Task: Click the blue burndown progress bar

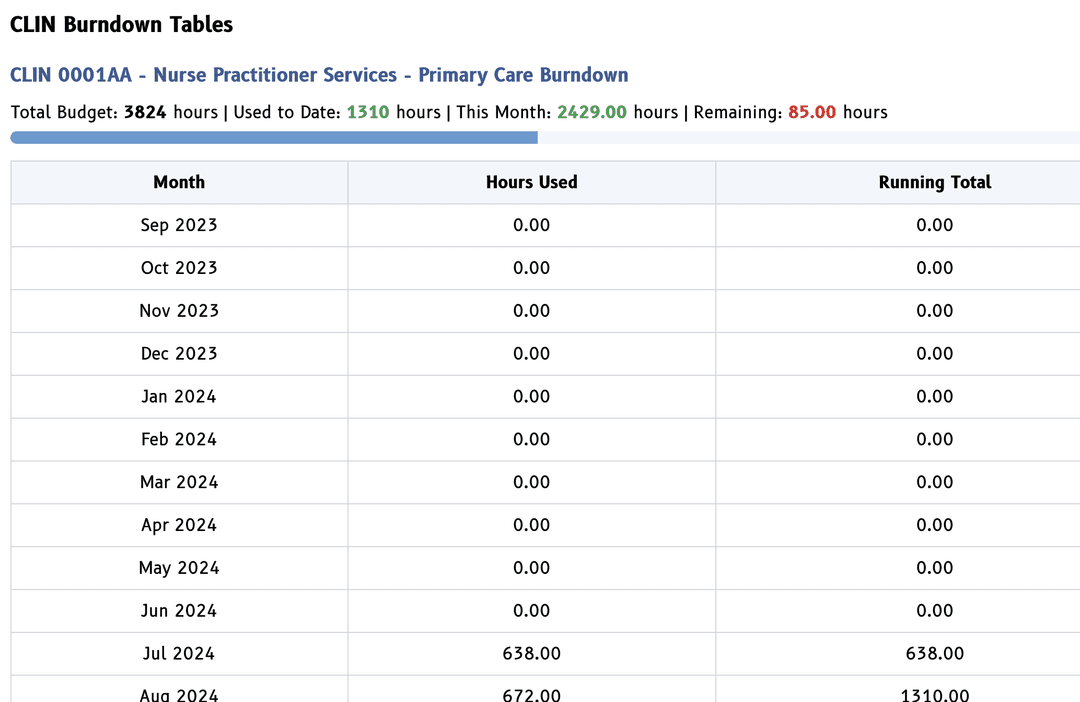Action: (x=274, y=138)
